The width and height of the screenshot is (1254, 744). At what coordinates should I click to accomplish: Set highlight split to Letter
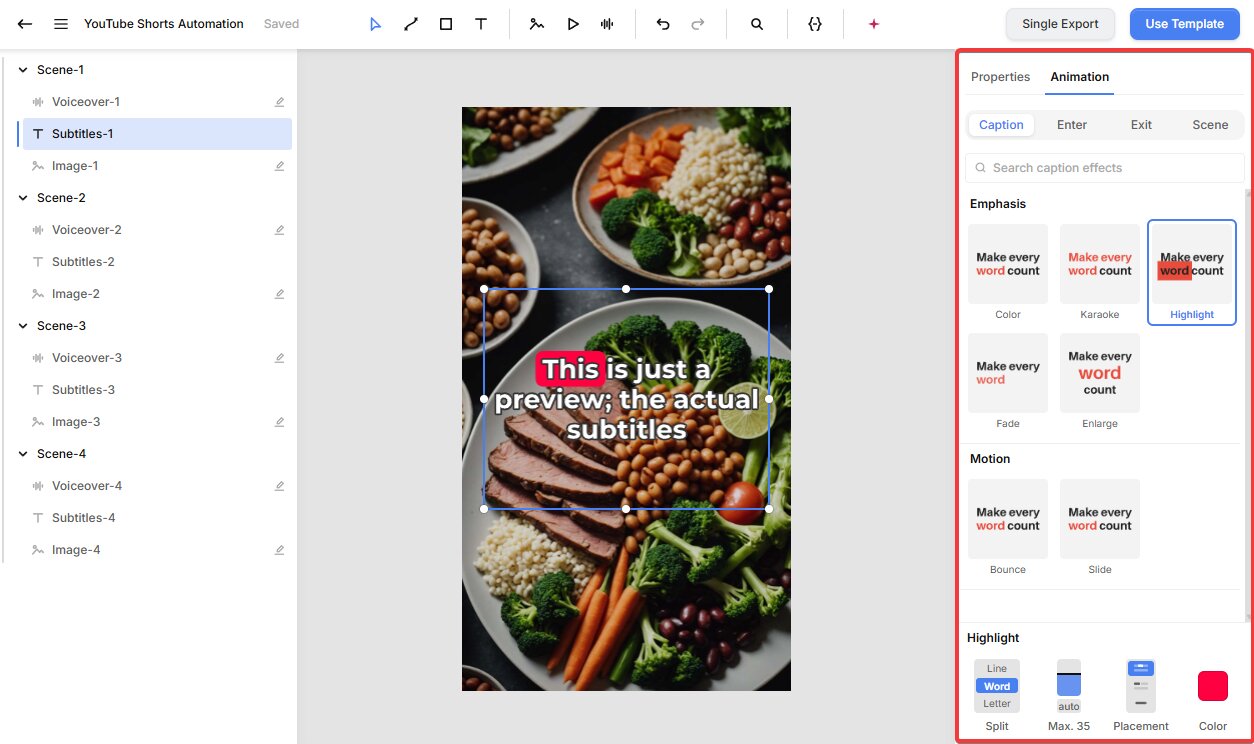[997, 703]
